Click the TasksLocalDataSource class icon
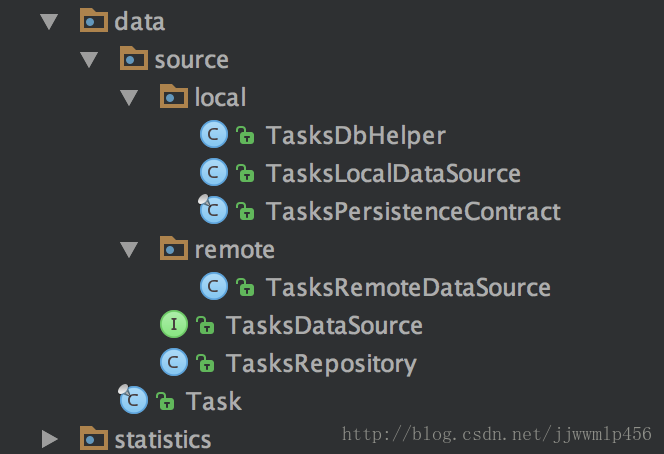The image size is (664, 454). (x=214, y=173)
